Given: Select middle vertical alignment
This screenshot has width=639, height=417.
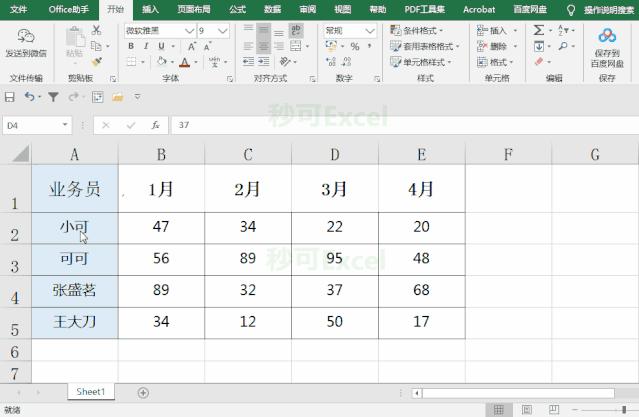Looking at the screenshot, I should (264, 31).
